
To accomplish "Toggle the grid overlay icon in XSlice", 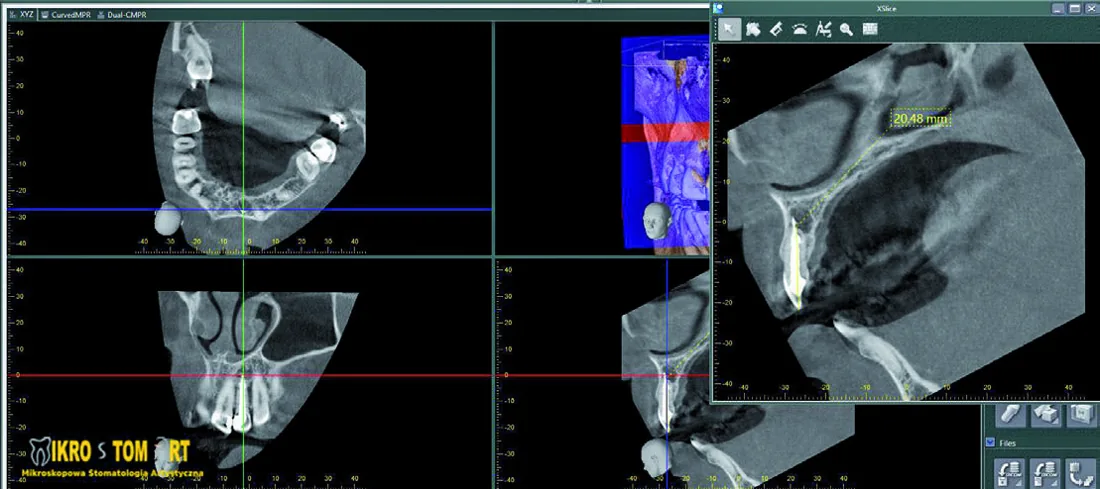I will click(870, 29).
